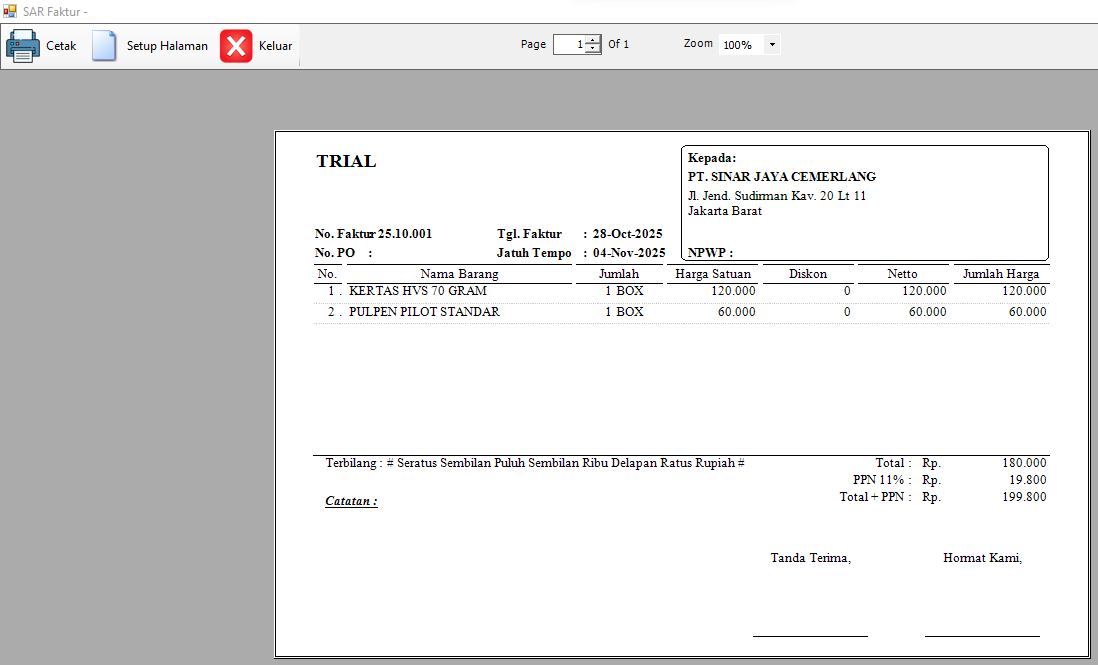The image size is (1098, 665).
Task: Select the PULPEN PILOT STANDAR row
Action: pos(424,312)
